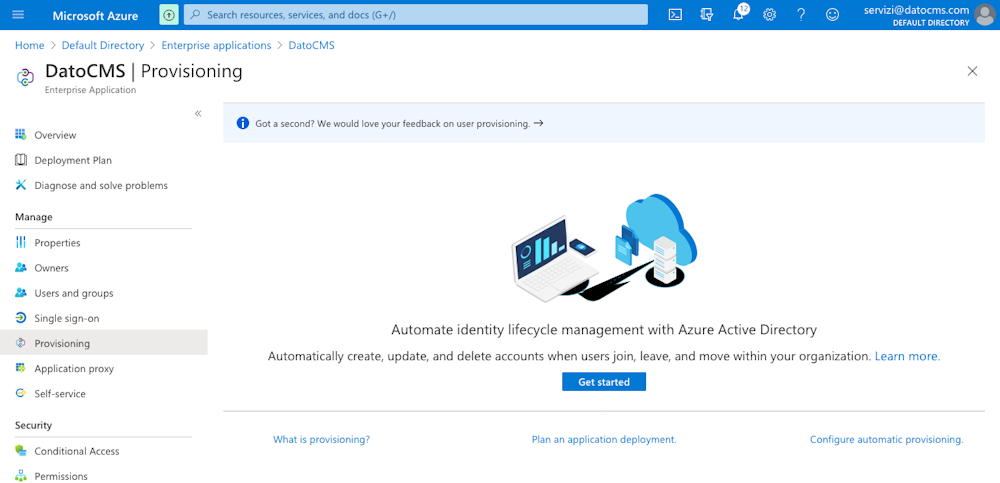Image resolution: width=1000 pixels, height=483 pixels.
Task: Navigate to Home breadcrumb
Action: pos(29,45)
